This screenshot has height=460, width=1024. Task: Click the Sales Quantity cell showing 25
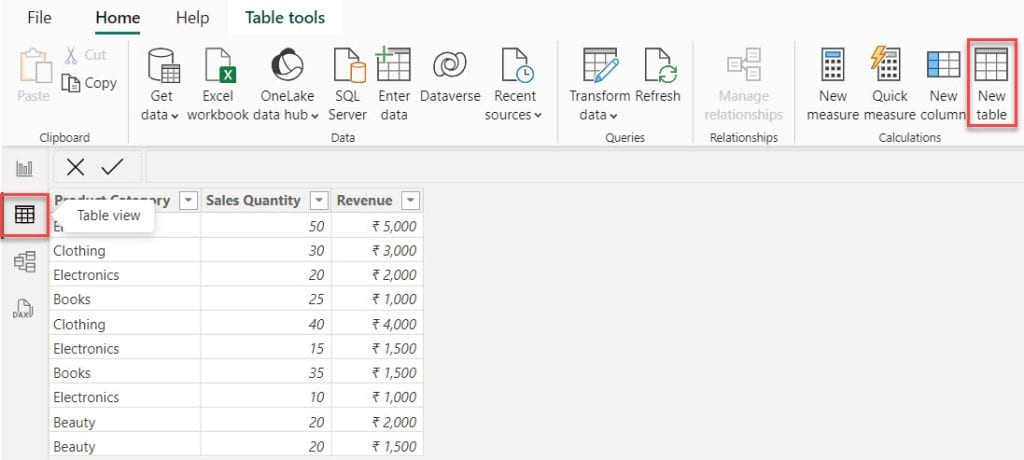[x=266, y=299]
